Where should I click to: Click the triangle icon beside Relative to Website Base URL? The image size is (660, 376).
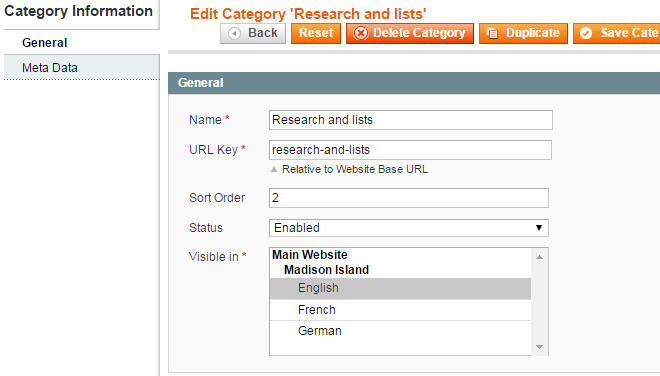[274, 169]
